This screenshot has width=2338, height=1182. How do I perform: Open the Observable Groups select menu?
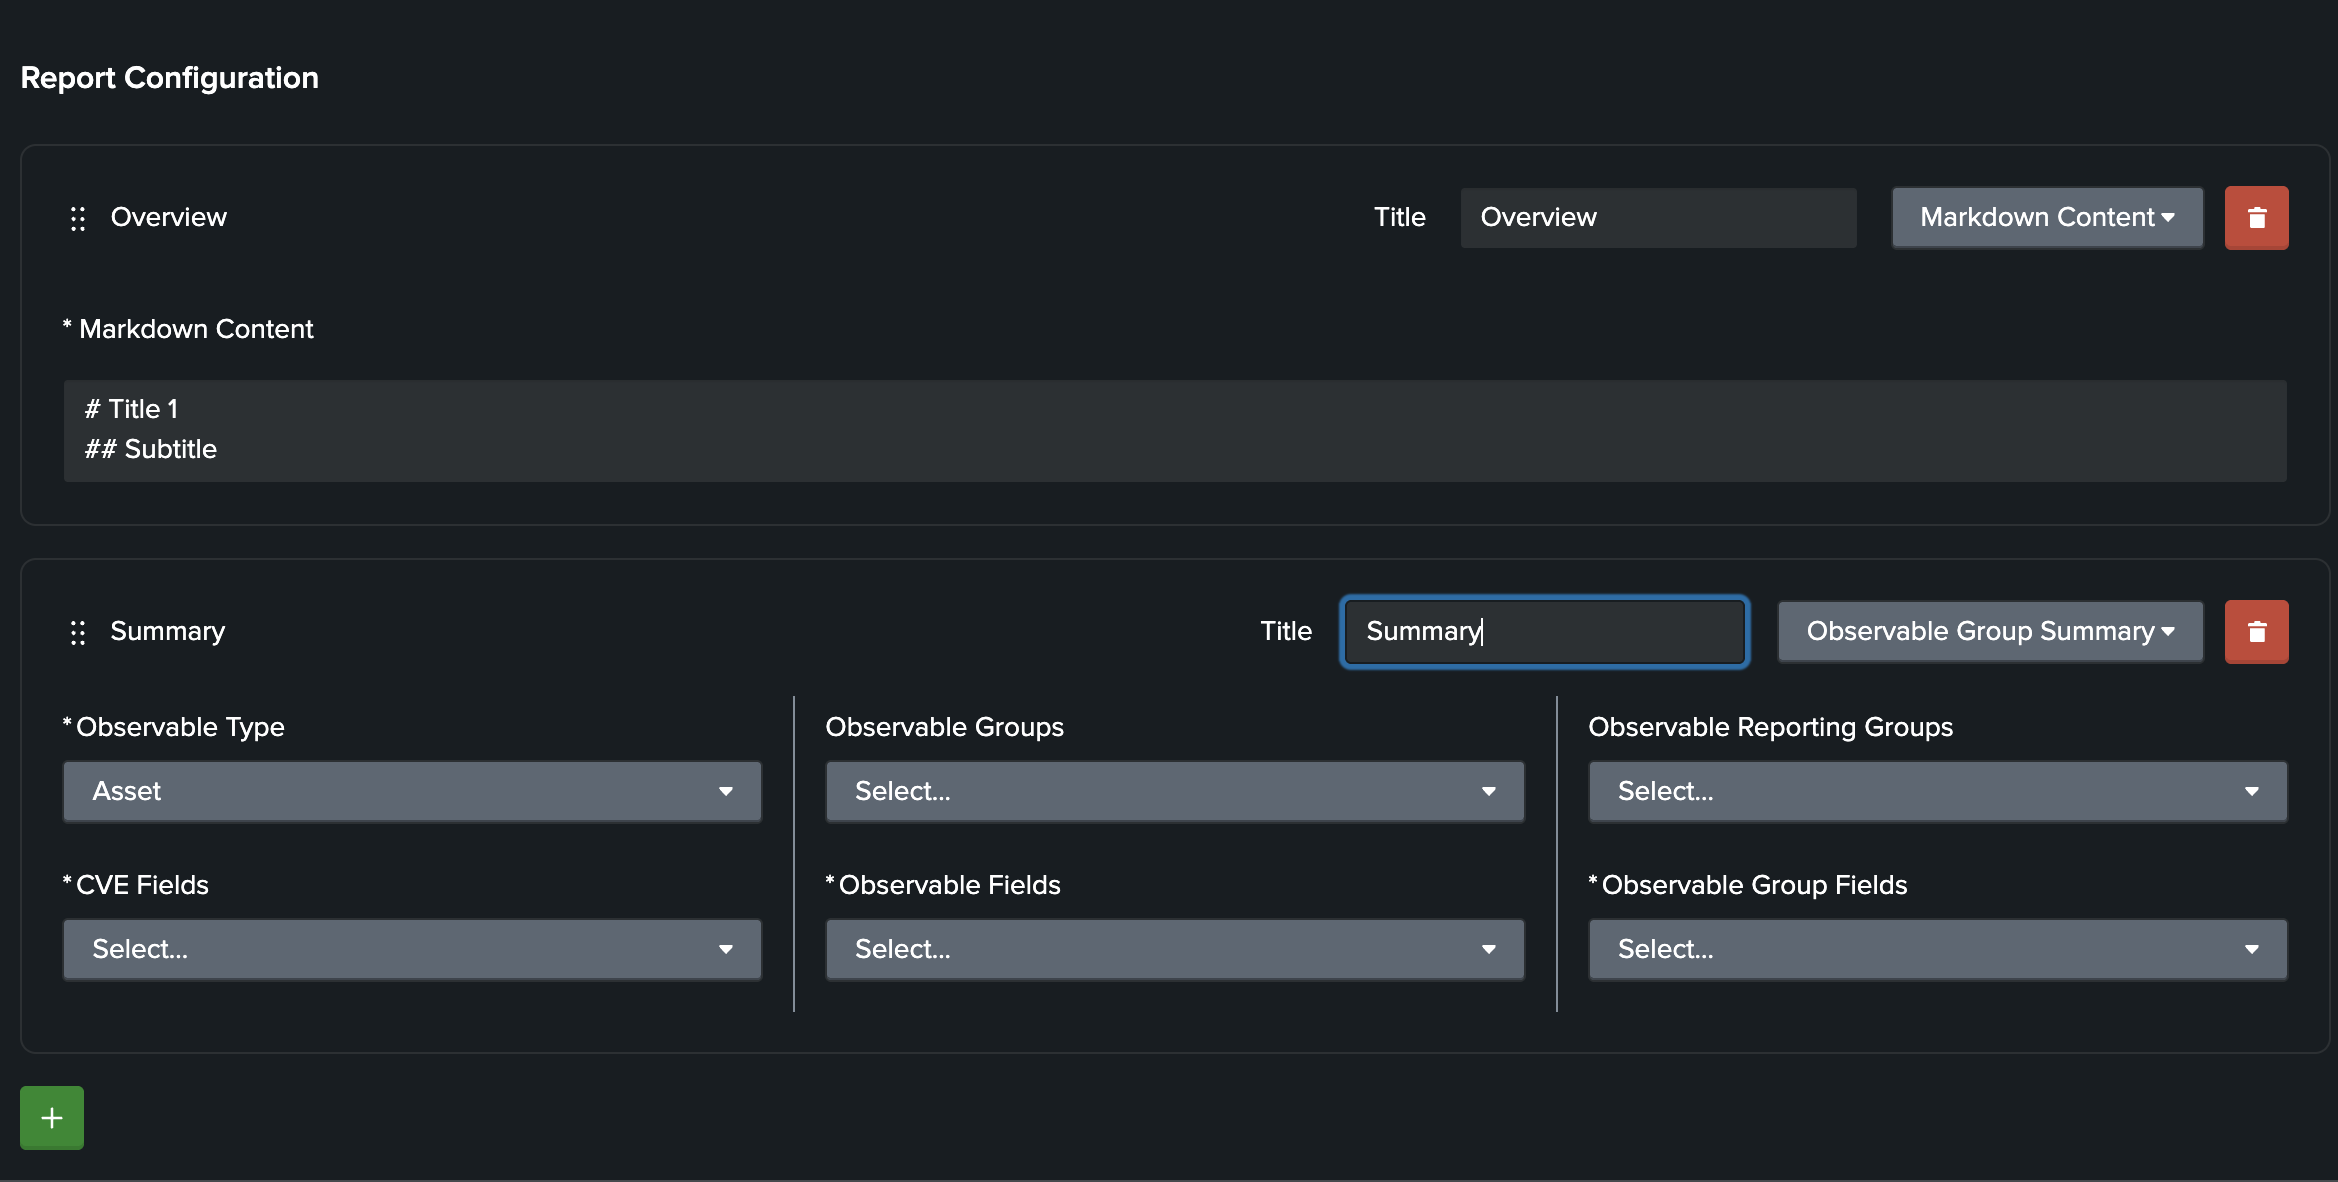(x=1174, y=791)
